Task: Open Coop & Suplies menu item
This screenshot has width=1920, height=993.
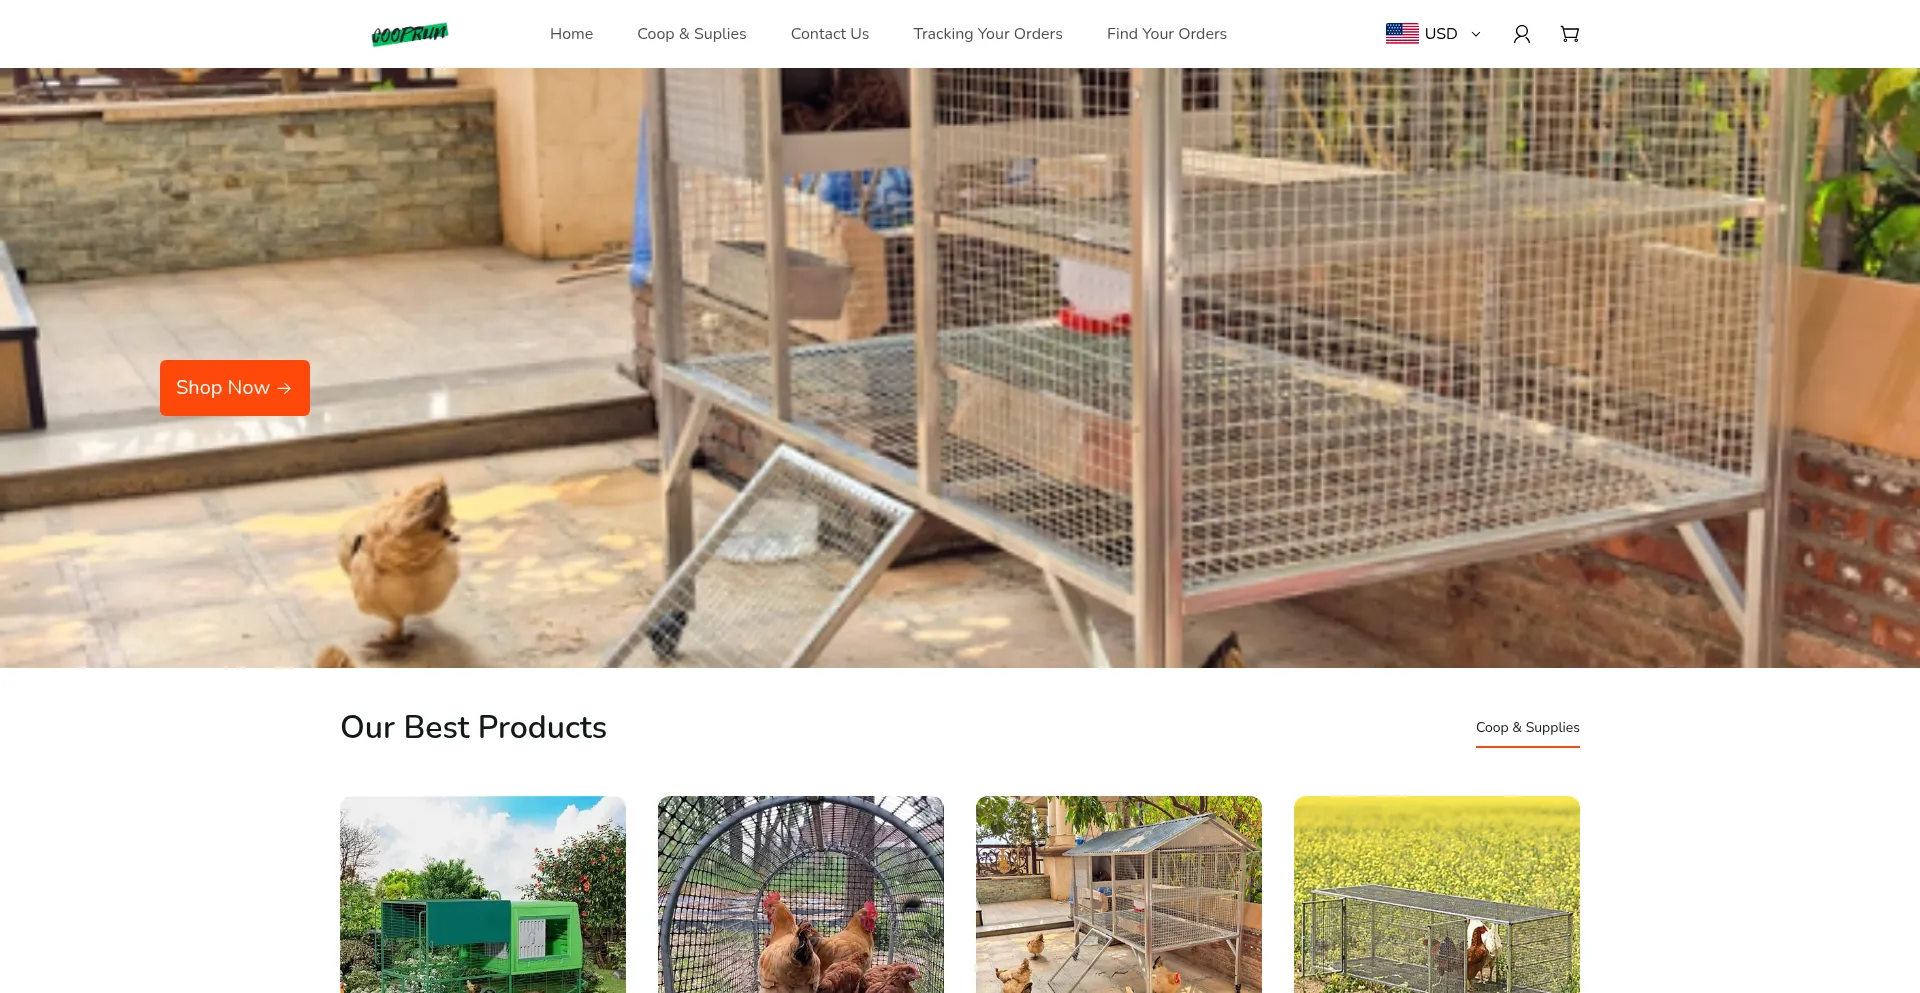Action: click(692, 34)
